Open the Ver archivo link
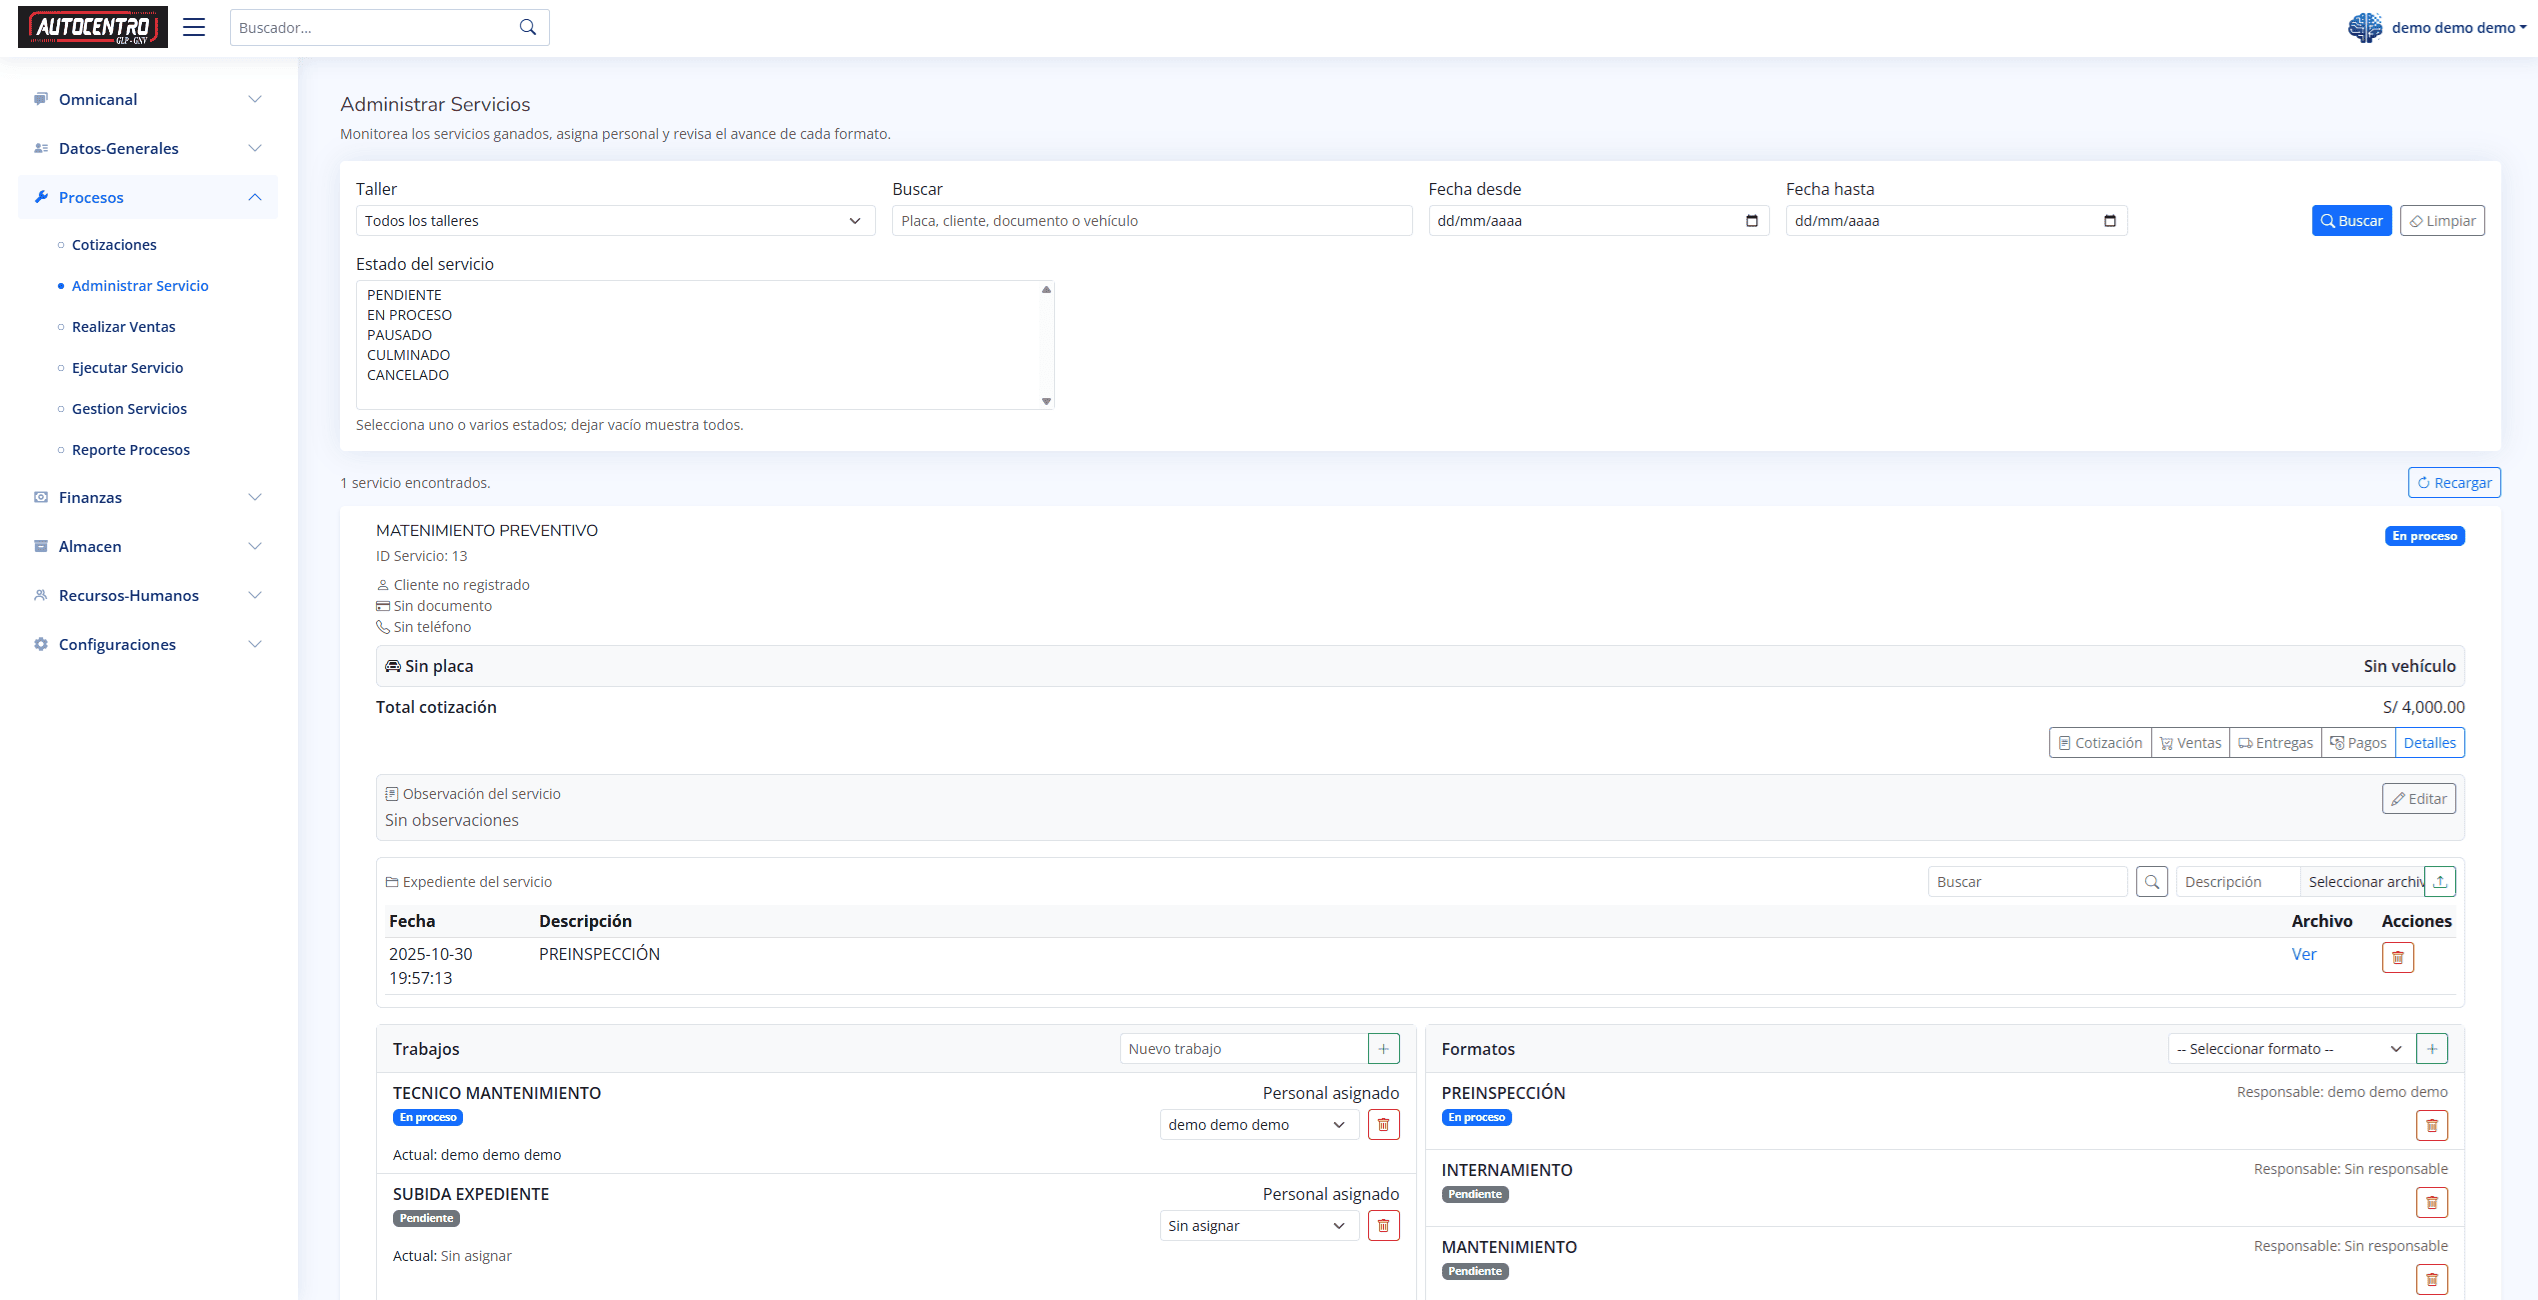The image size is (2538, 1300). [2303, 954]
